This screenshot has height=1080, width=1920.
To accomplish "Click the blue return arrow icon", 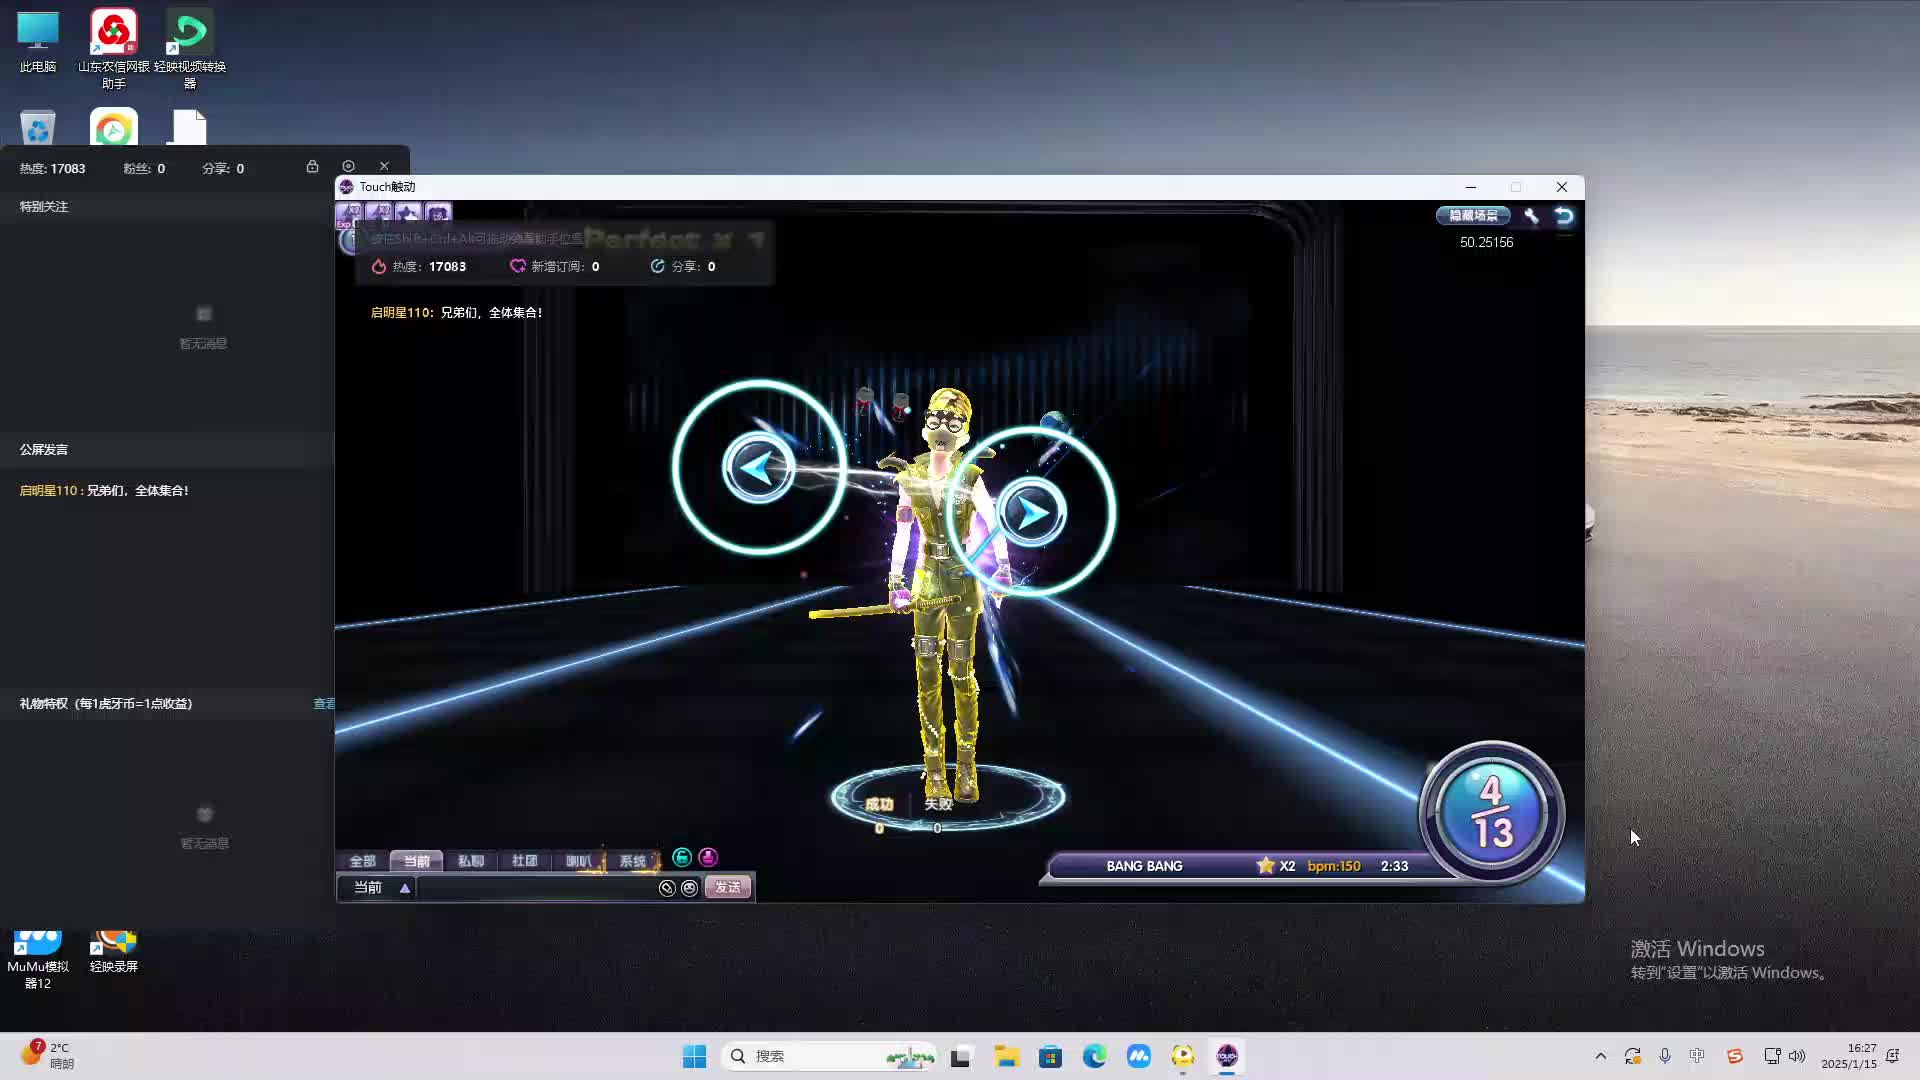I will pyautogui.click(x=1564, y=215).
